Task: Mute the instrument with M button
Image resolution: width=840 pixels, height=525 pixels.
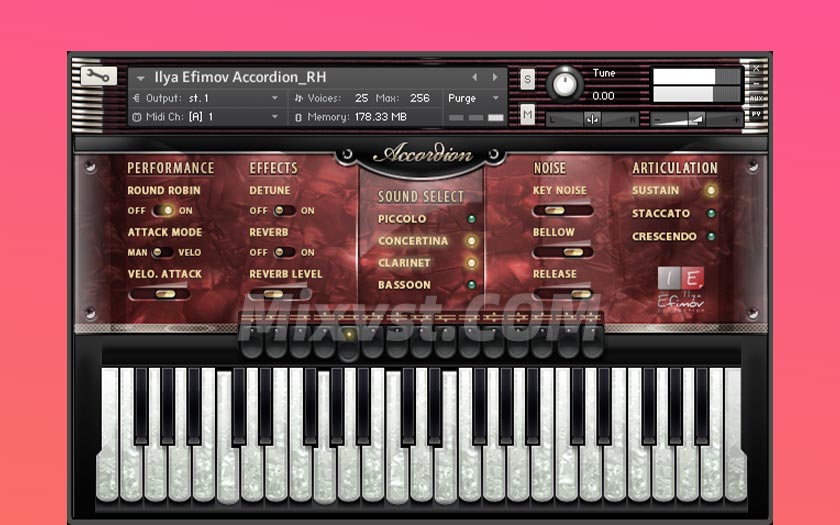Action: coord(527,115)
